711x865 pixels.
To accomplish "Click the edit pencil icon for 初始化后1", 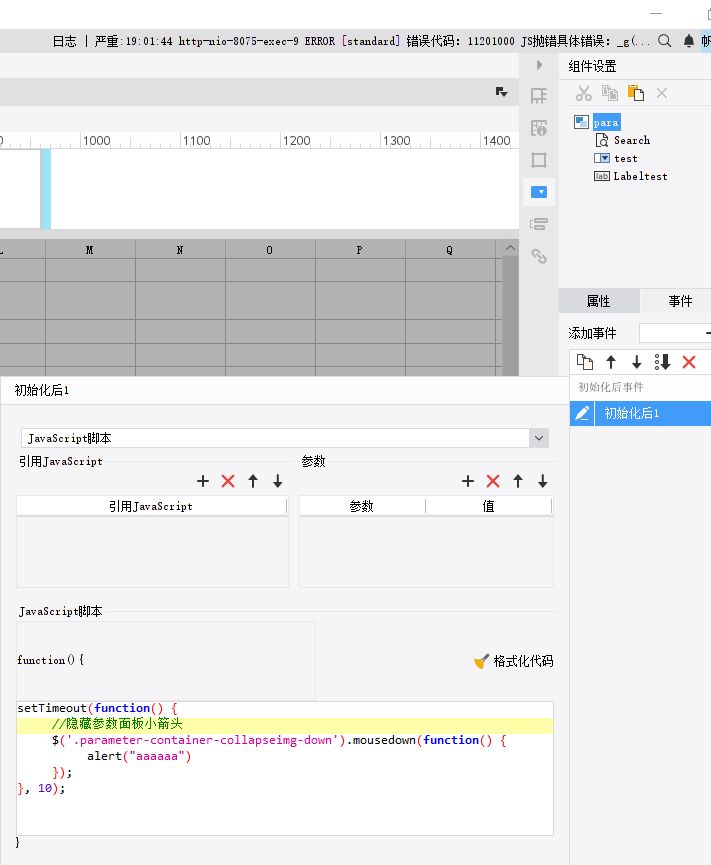I will point(582,413).
